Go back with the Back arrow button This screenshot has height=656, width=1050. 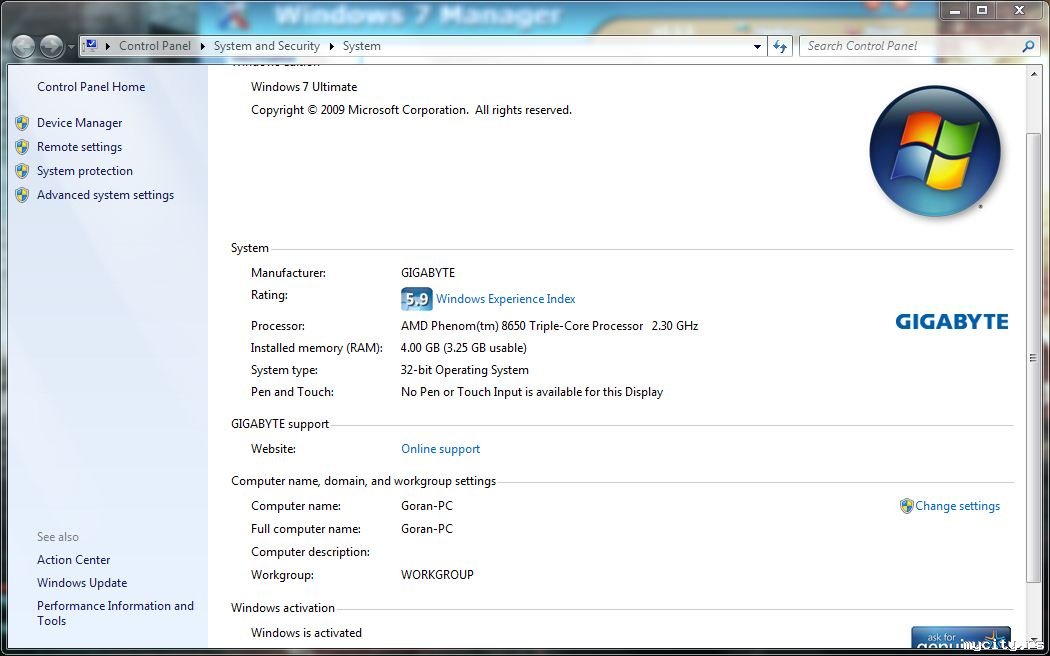(23, 46)
